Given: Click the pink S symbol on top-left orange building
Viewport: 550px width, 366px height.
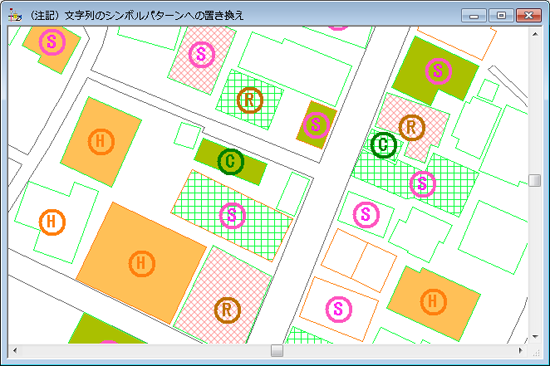Looking at the screenshot, I should coord(52,42).
